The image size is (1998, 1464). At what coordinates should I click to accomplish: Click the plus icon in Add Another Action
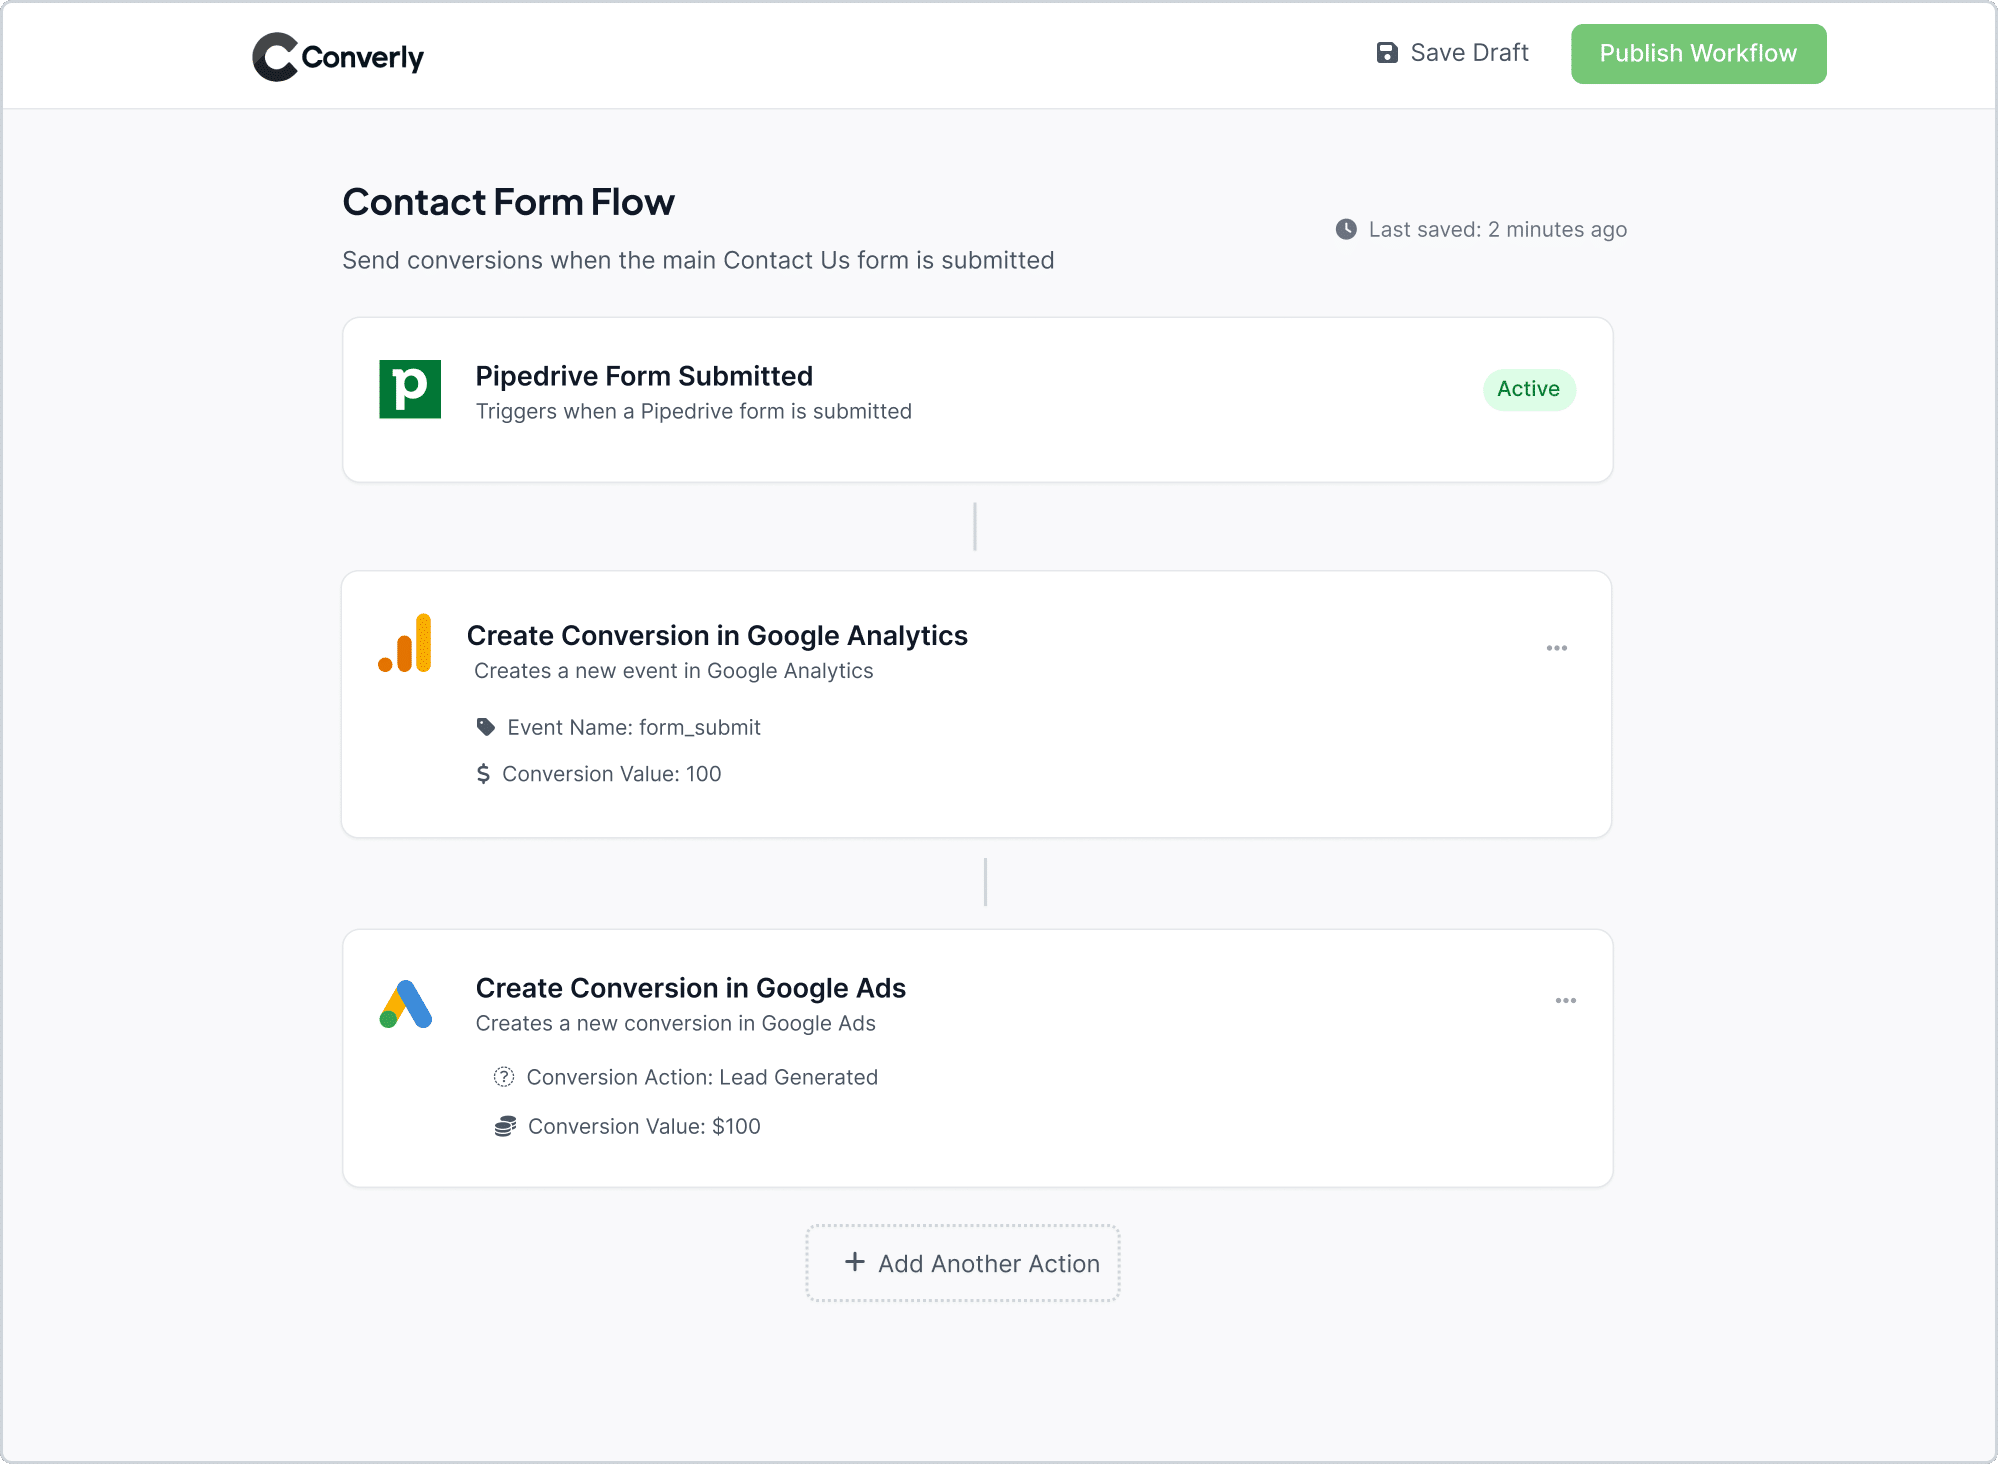point(855,1263)
